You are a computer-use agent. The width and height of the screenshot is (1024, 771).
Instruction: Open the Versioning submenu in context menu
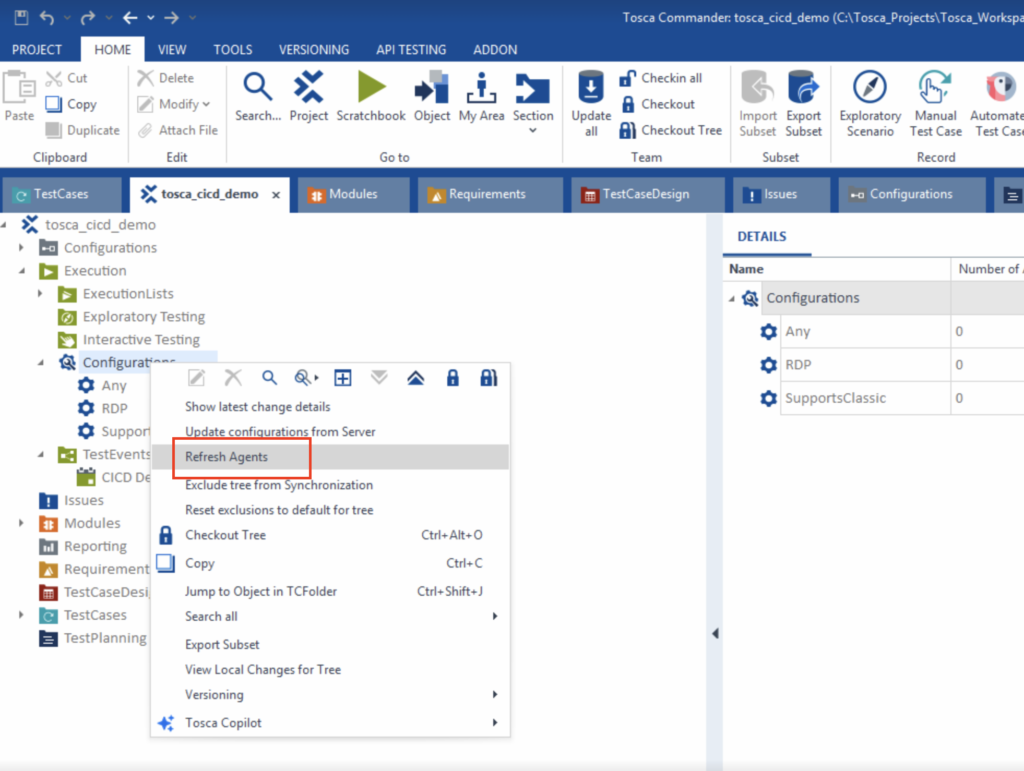coord(330,695)
